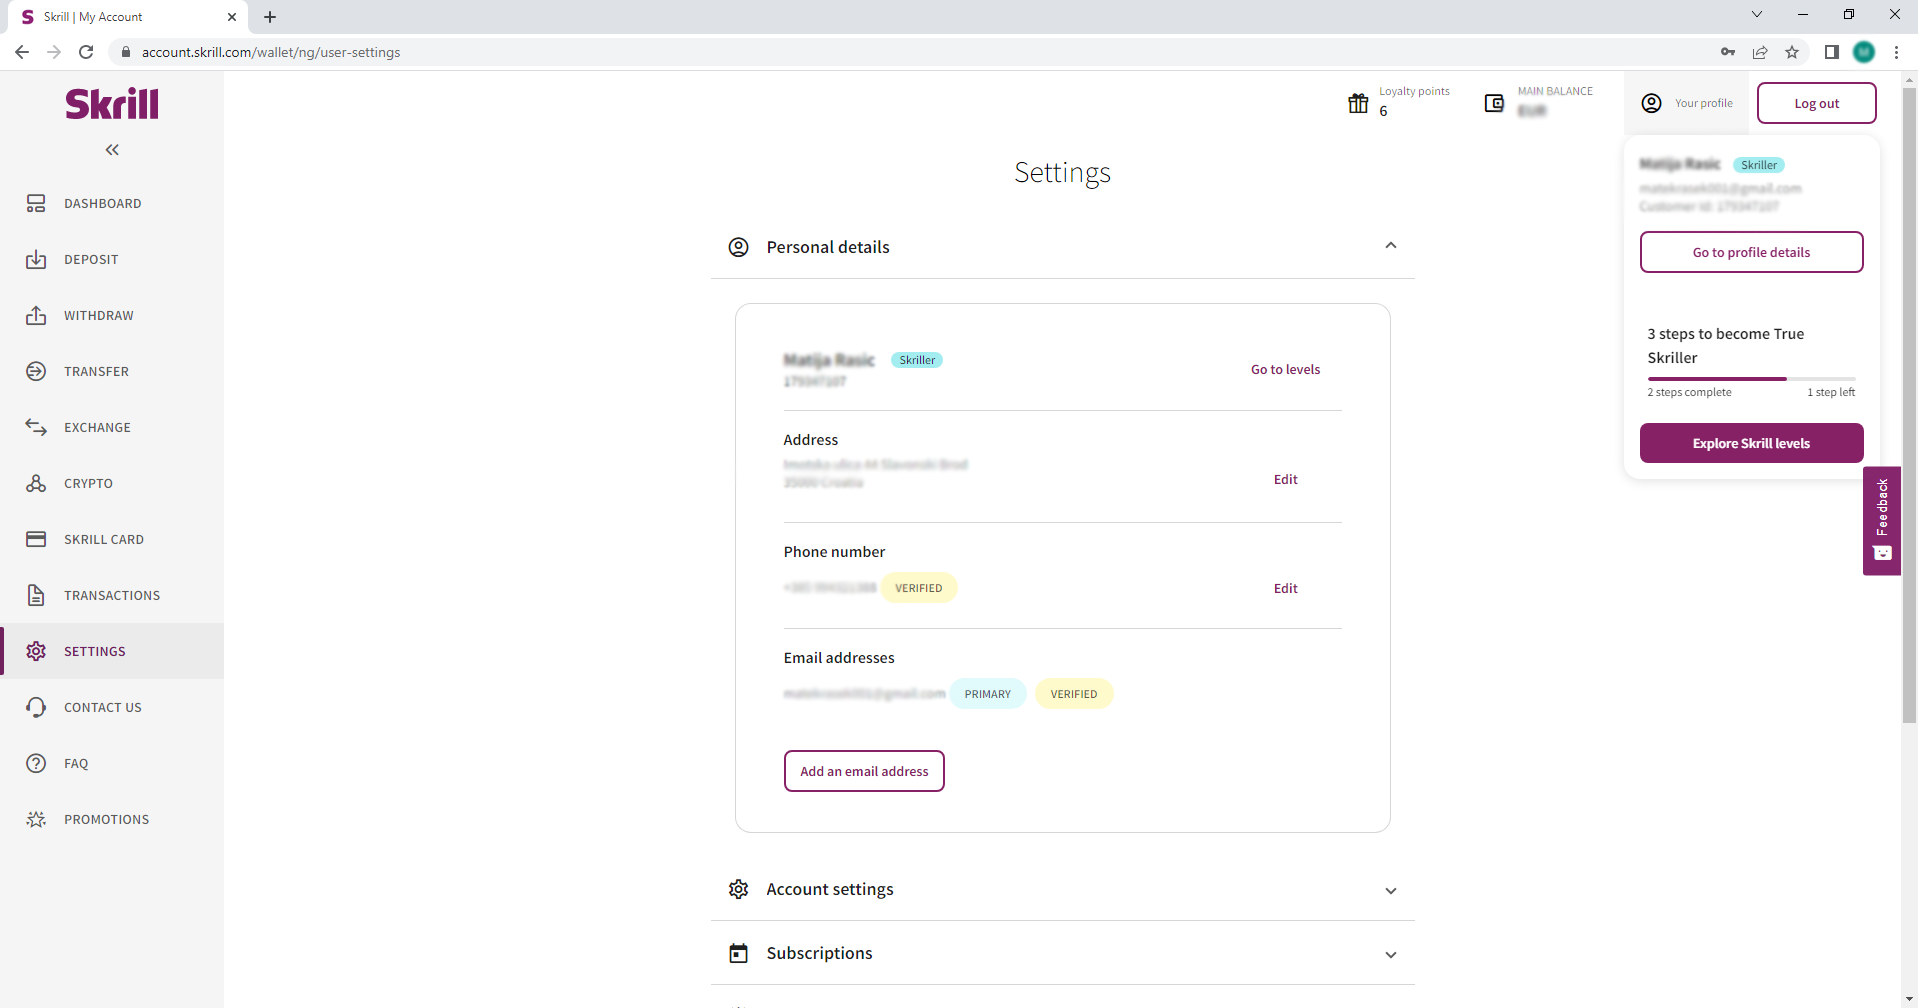Viewport: 1918px width, 1008px height.
Task: Click the Subscriptions calendar icon
Action: (739, 953)
